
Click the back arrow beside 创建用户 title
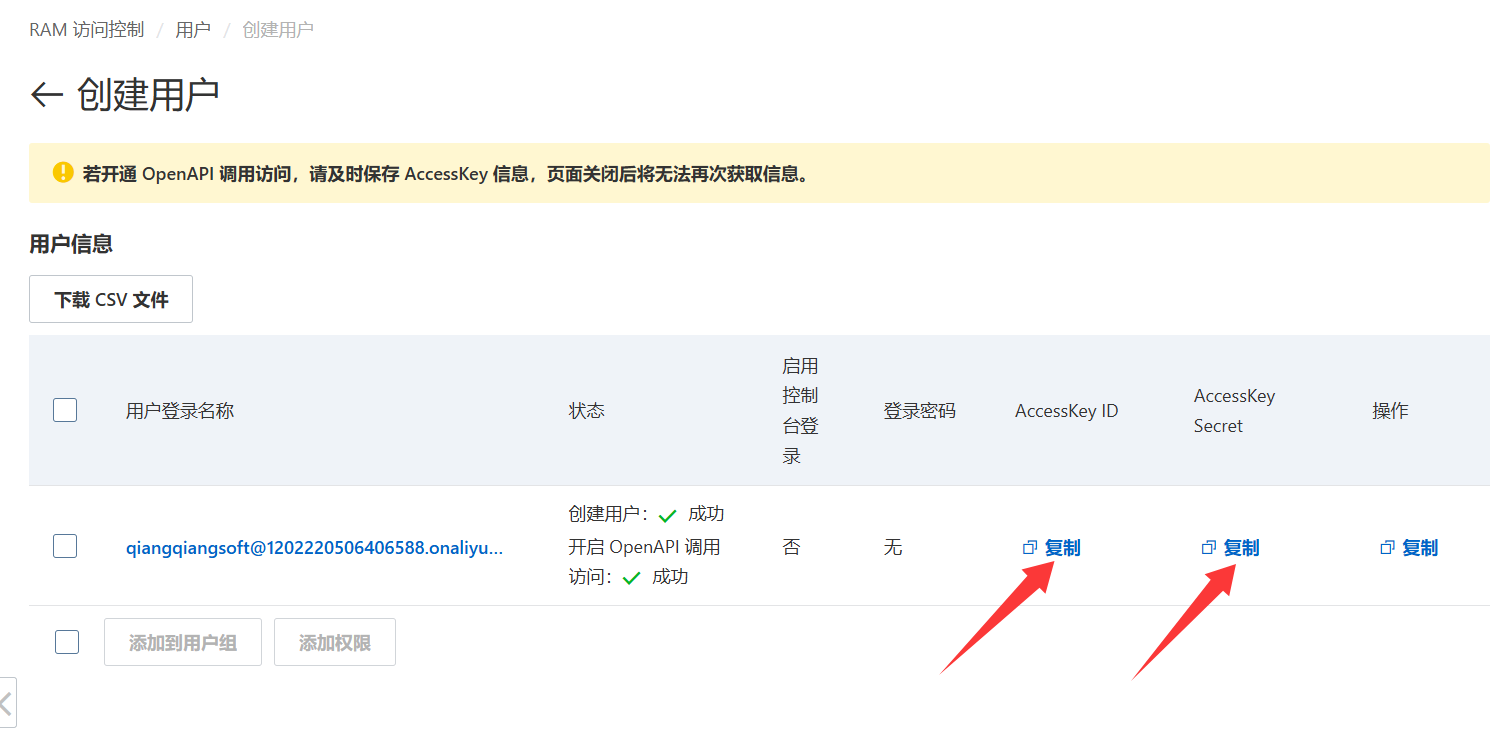(46, 95)
